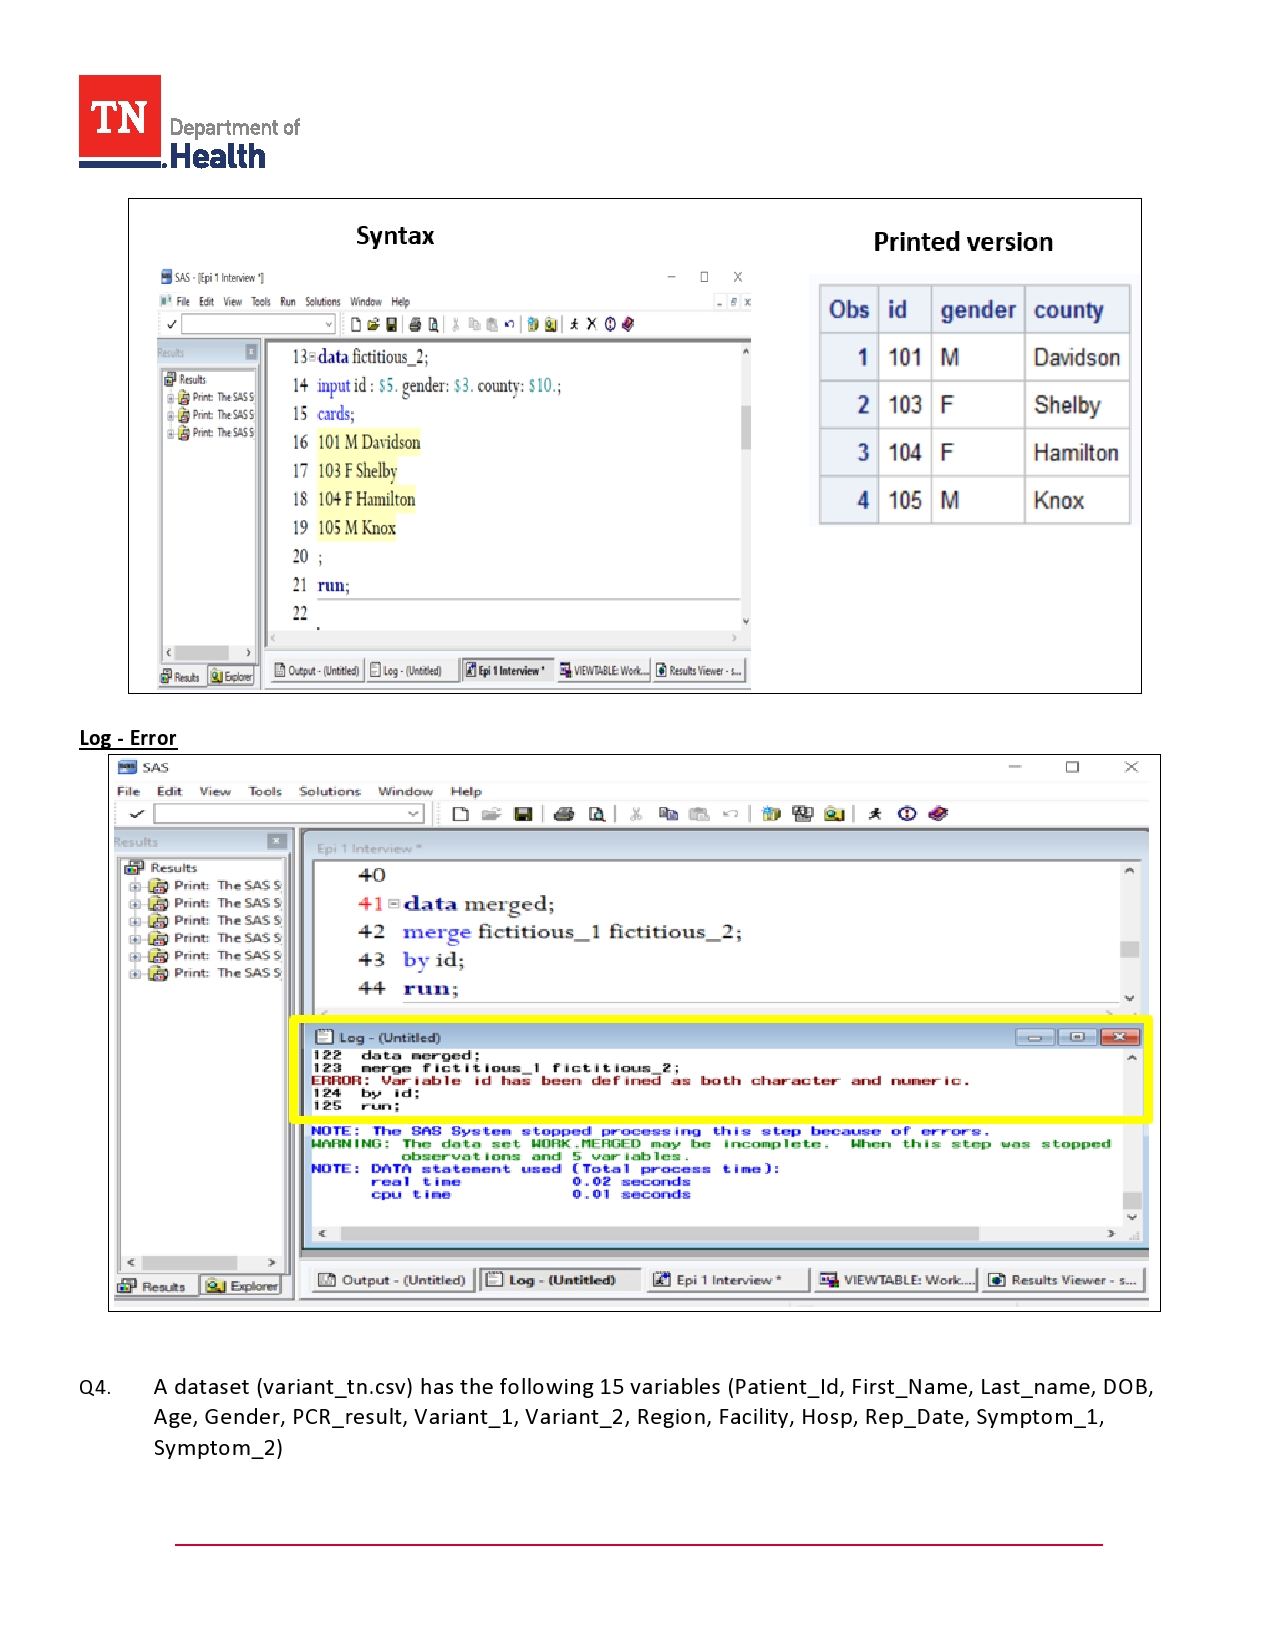The width and height of the screenshot is (1275, 1650).
Task: Click New document icon in Log-Error SAS toolbar
Action: pos(460,814)
